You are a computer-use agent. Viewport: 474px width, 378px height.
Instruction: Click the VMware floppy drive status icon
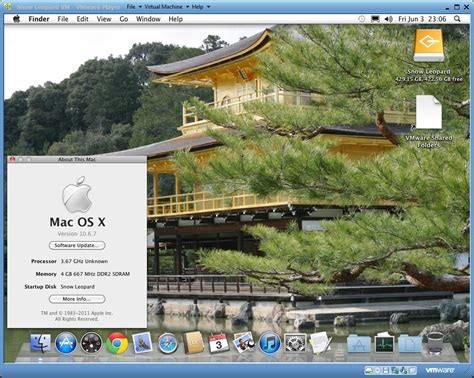click(386, 370)
